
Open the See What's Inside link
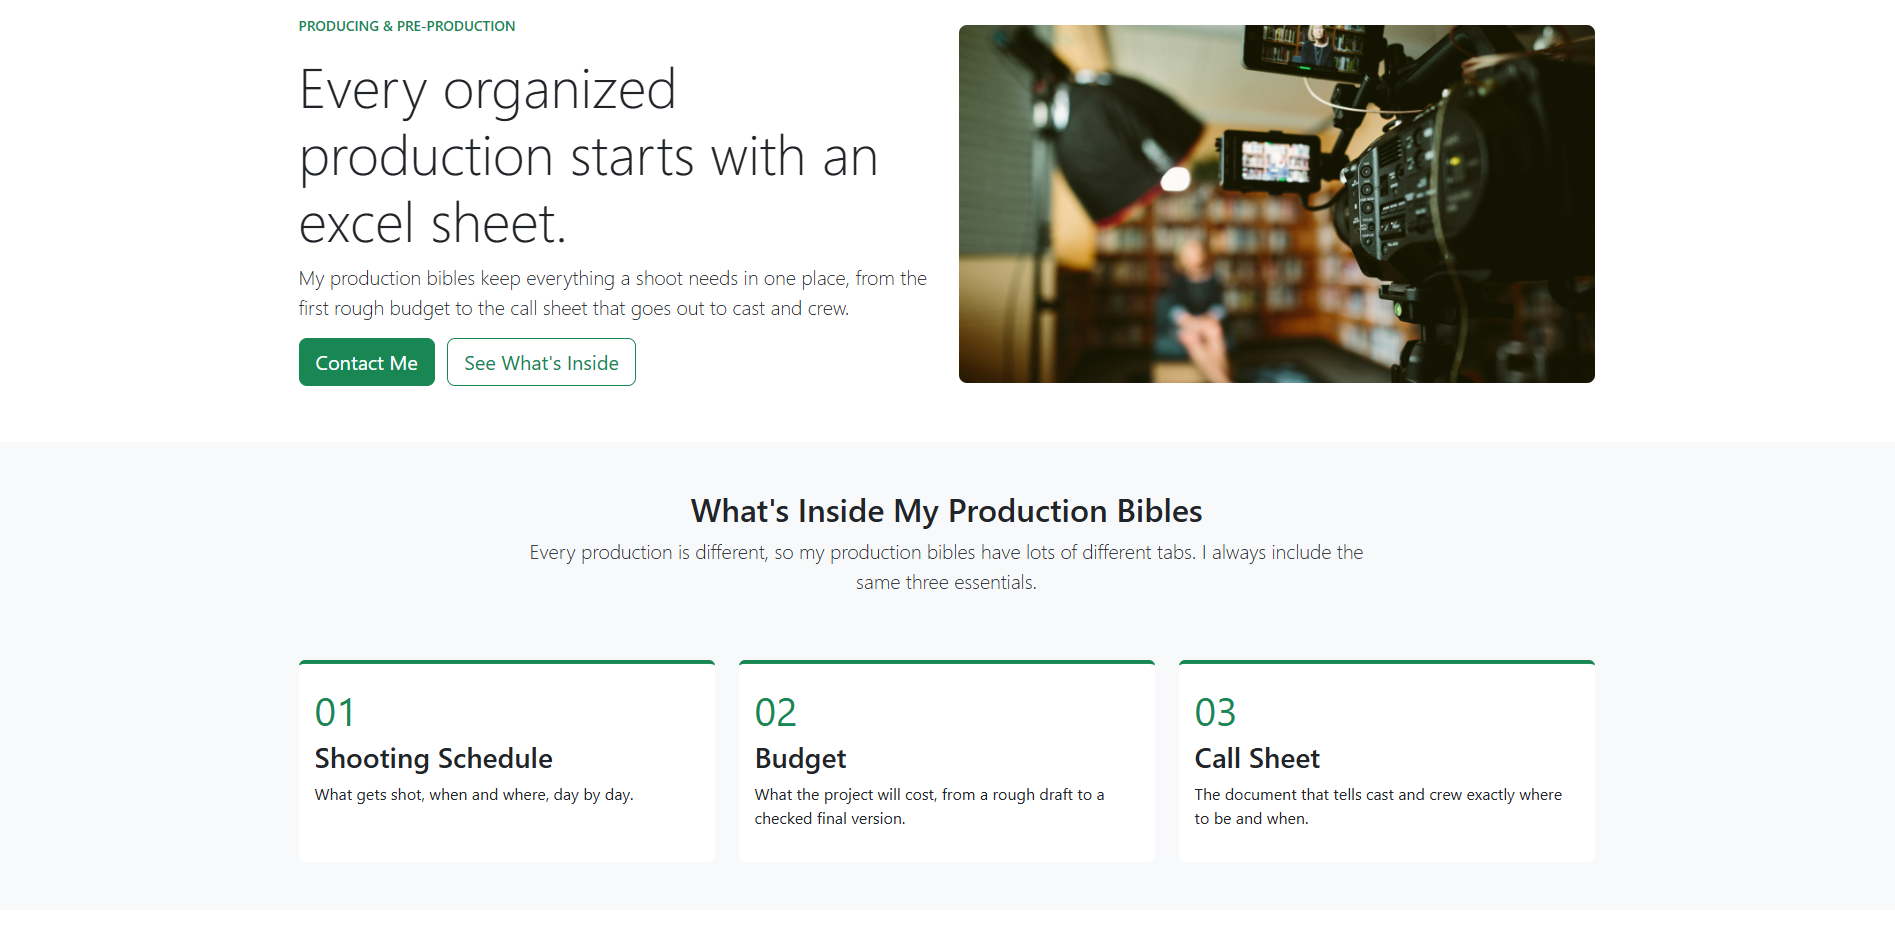click(x=541, y=362)
